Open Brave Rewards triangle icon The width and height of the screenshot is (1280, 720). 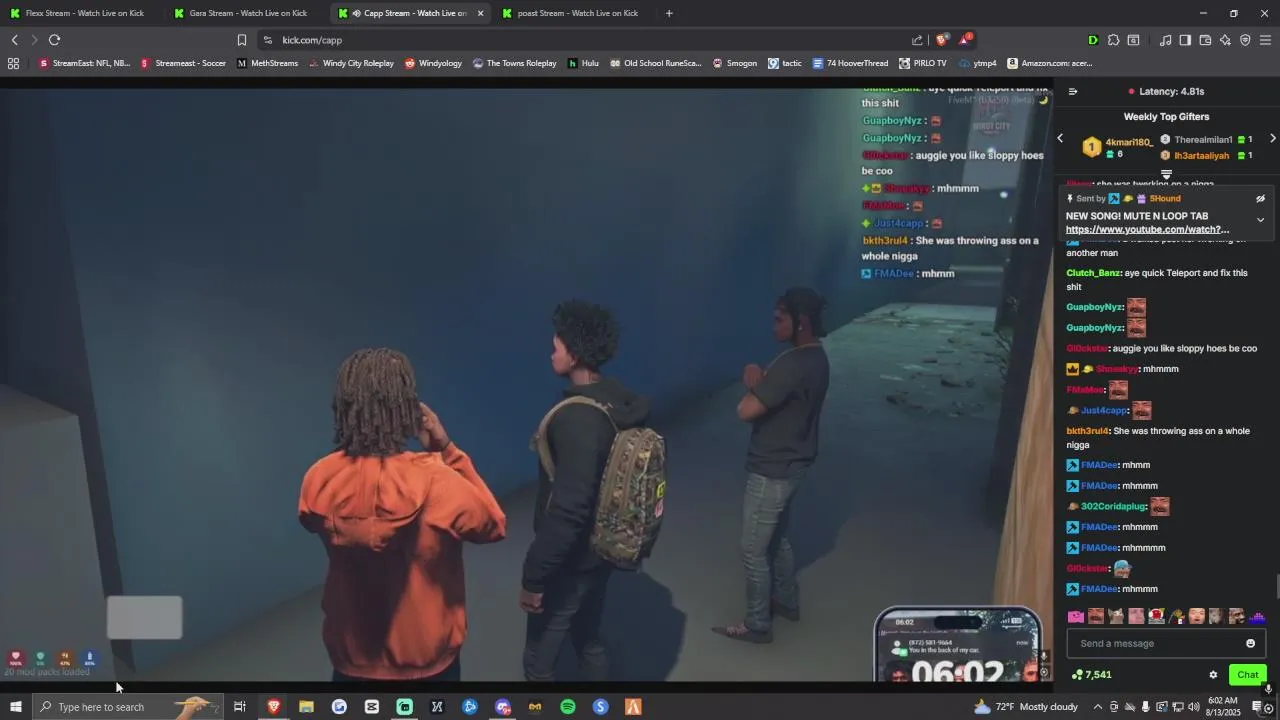pyautogui.click(x=965, y=40)
